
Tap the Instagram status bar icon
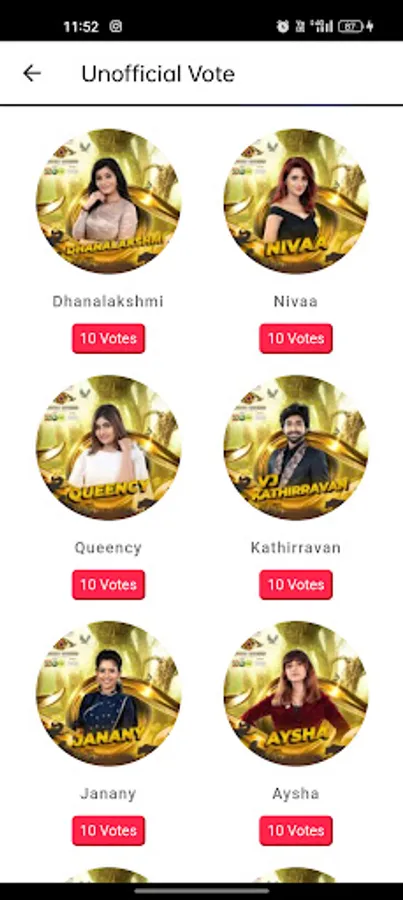point(116,26)
